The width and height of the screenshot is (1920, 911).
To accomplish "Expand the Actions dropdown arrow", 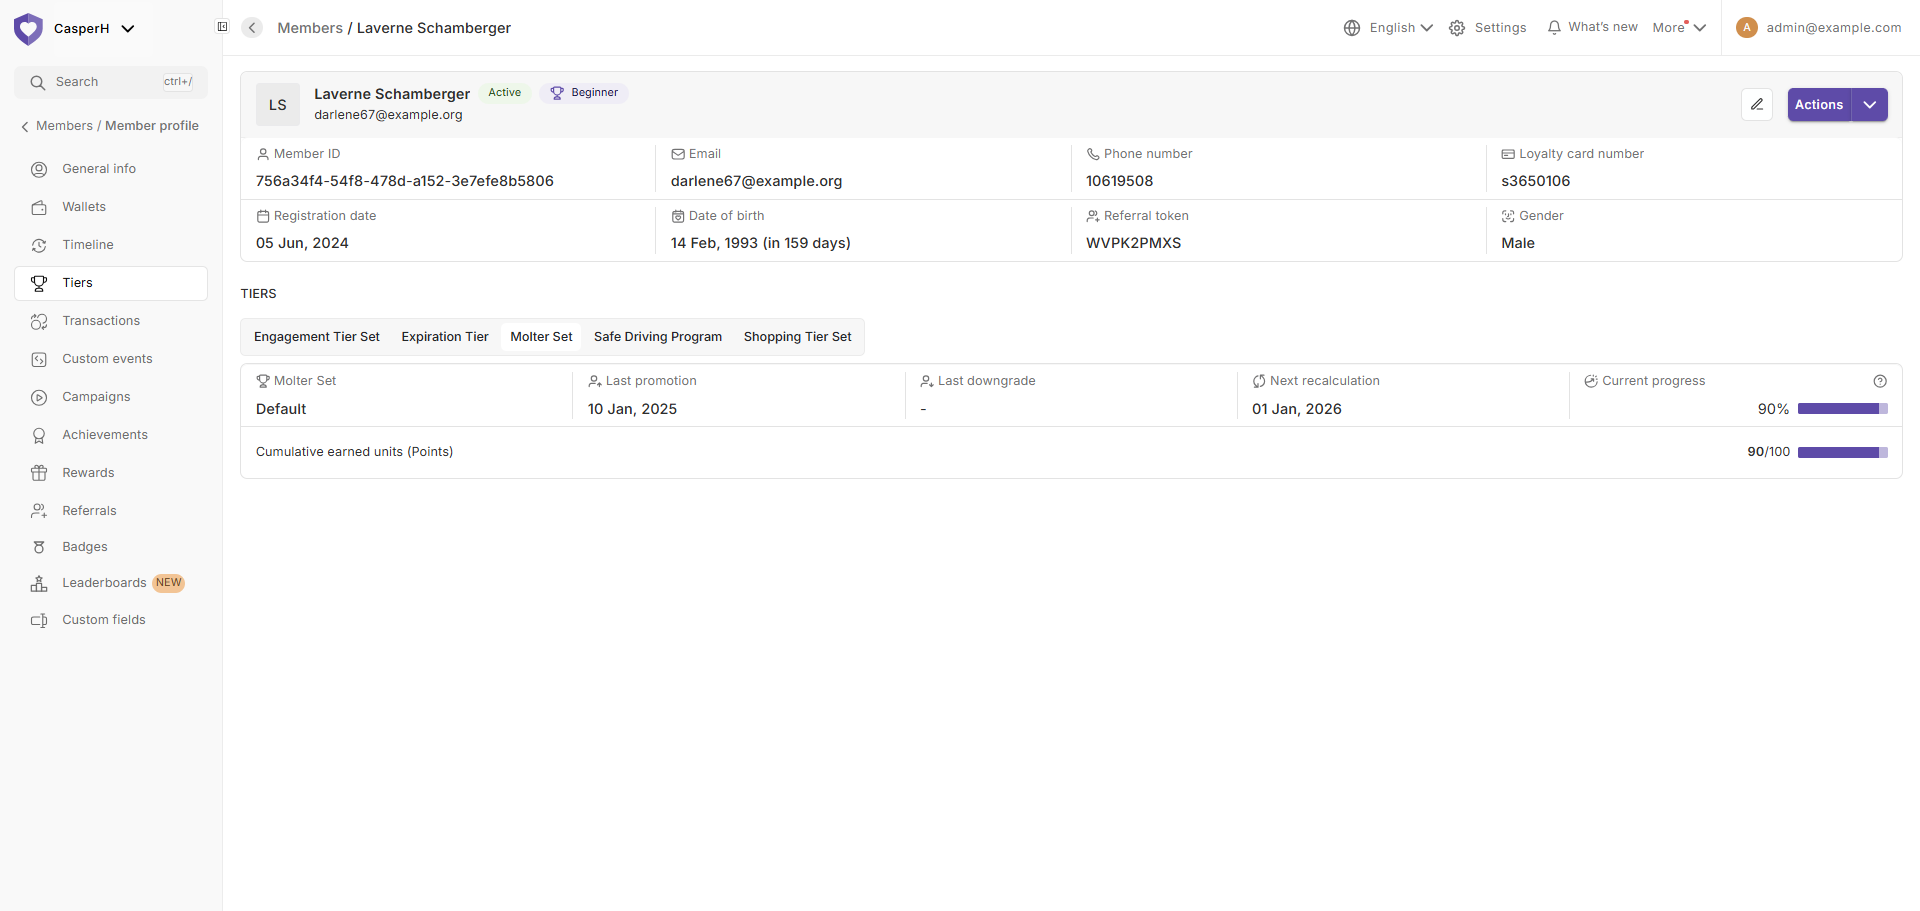I will pyautogui.click(x=1869, y=105).
